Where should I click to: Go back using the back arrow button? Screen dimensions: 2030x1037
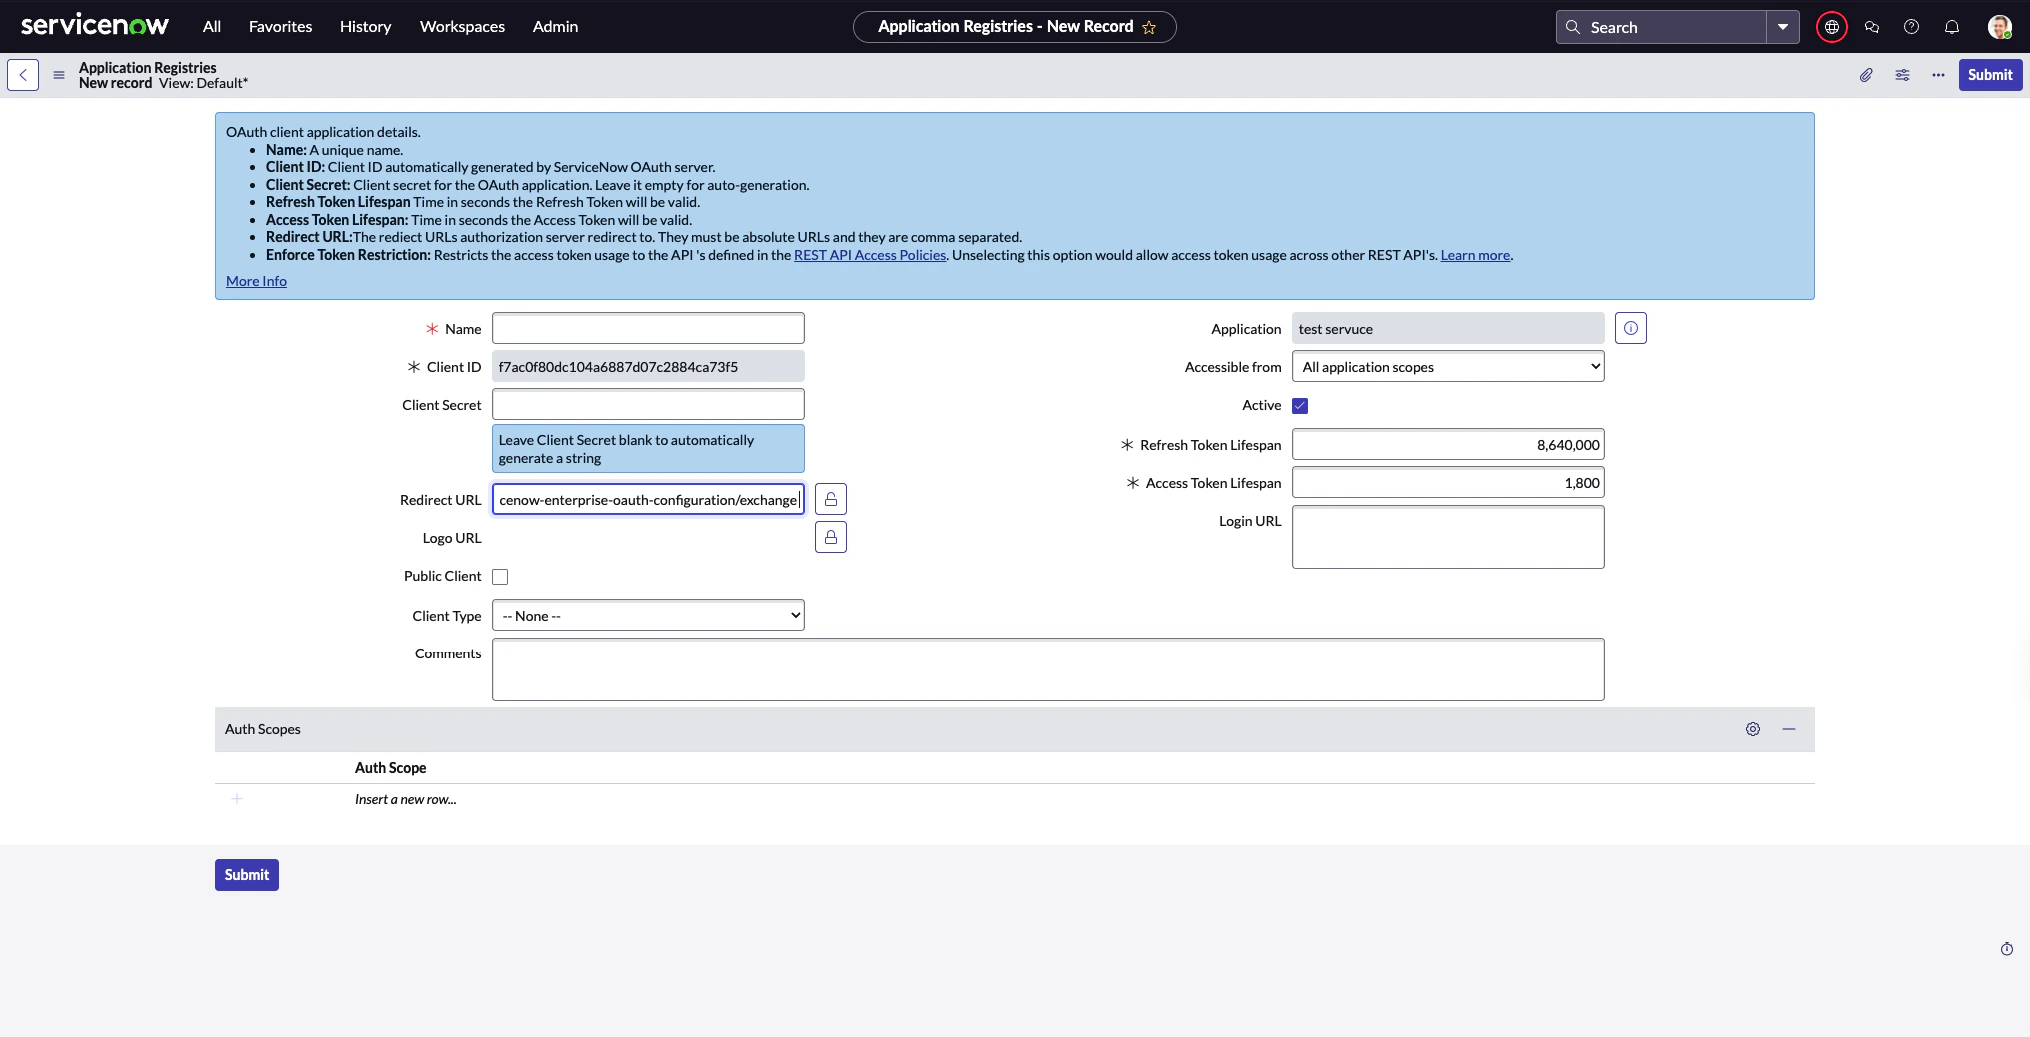pos(23,75)
